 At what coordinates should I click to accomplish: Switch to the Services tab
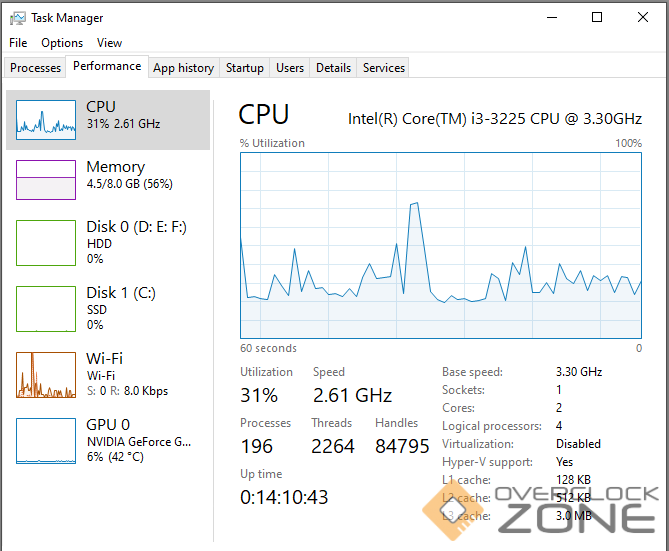click(384, 68)
